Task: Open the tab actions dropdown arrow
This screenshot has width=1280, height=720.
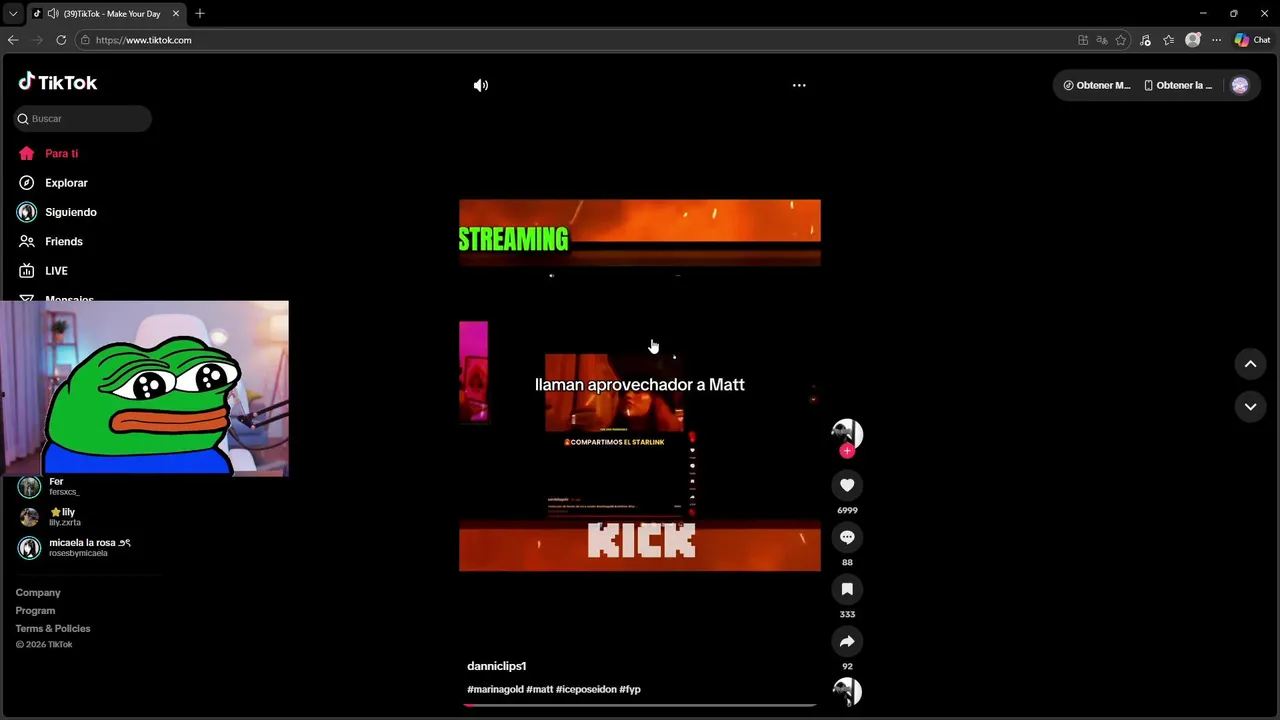Action: (x=13, y=14)
